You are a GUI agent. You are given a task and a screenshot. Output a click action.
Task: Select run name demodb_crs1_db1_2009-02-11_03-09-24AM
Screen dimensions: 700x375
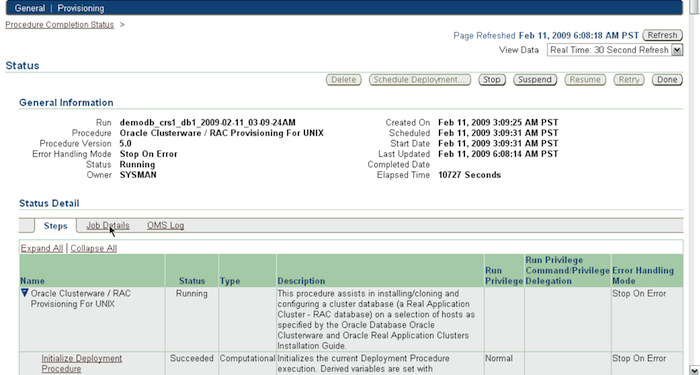[208, 122]
